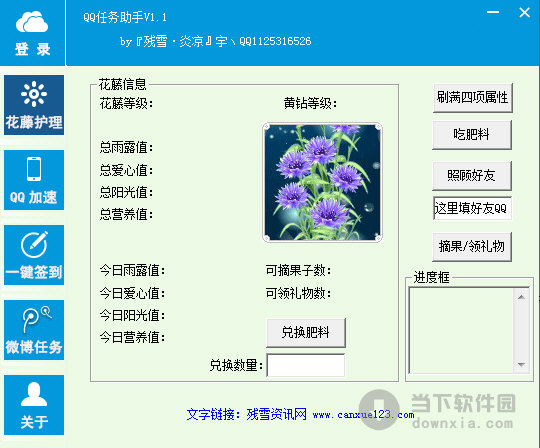Click the 总爱心值 label

click(126, 170)
